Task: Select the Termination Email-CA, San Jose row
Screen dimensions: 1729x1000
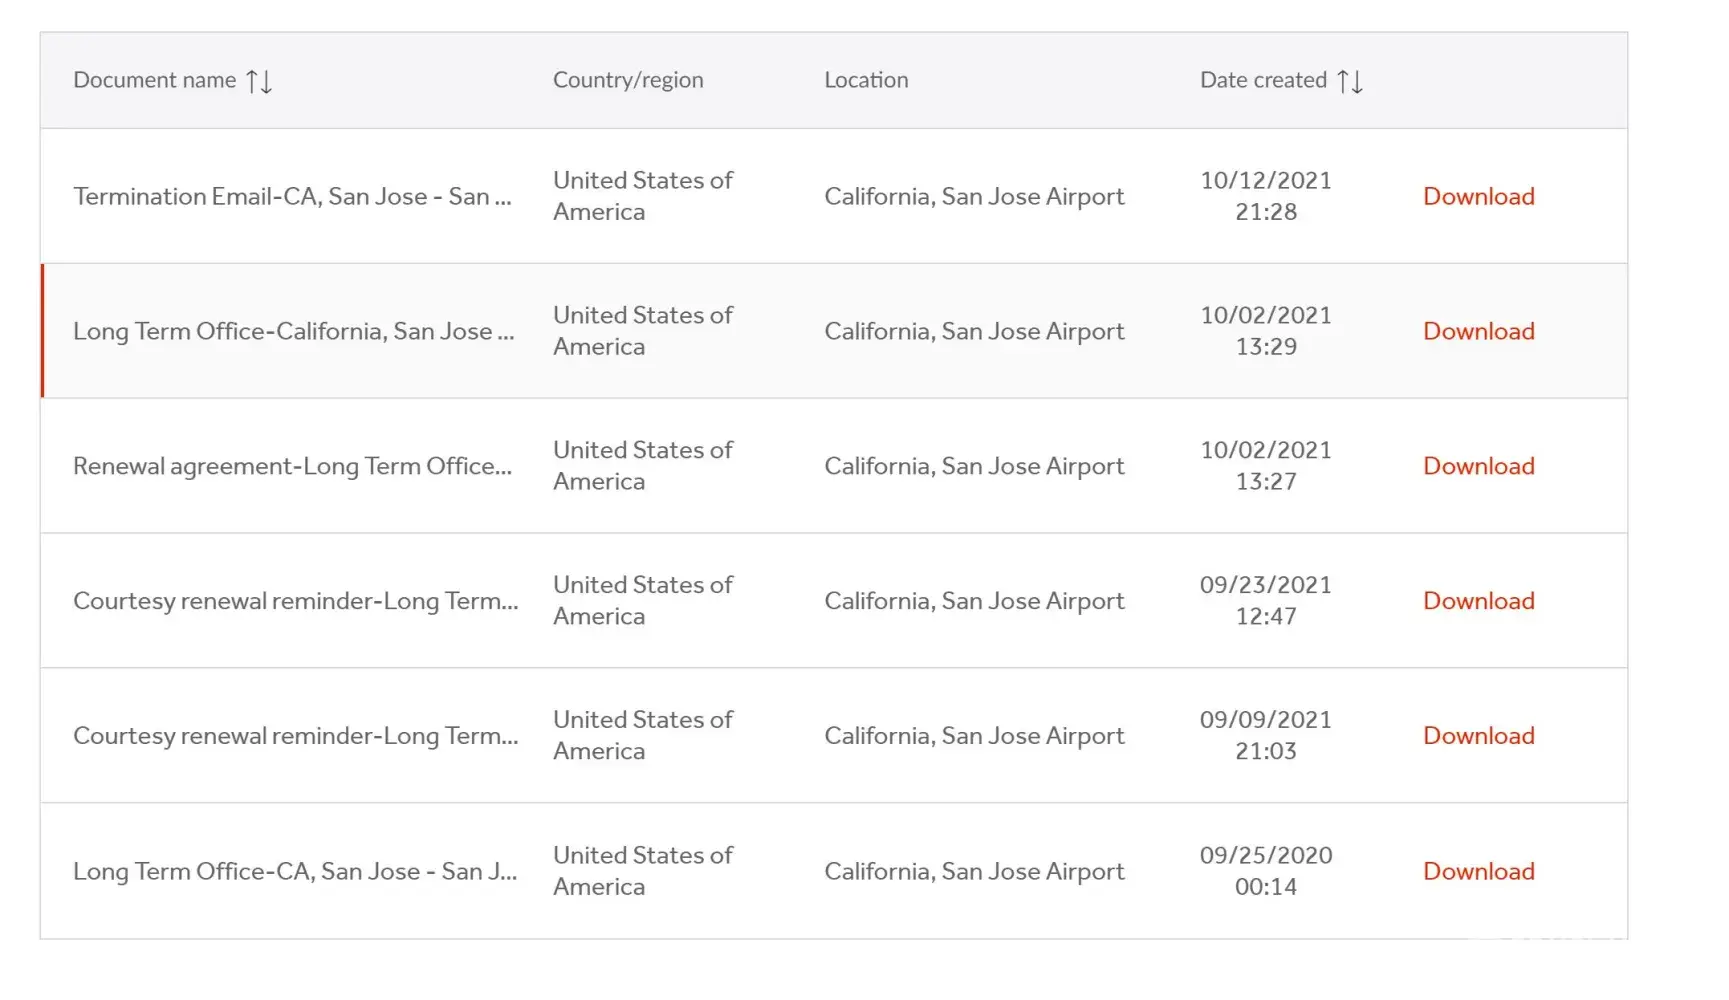Action: pyautogui.click(x=292, y=196)
